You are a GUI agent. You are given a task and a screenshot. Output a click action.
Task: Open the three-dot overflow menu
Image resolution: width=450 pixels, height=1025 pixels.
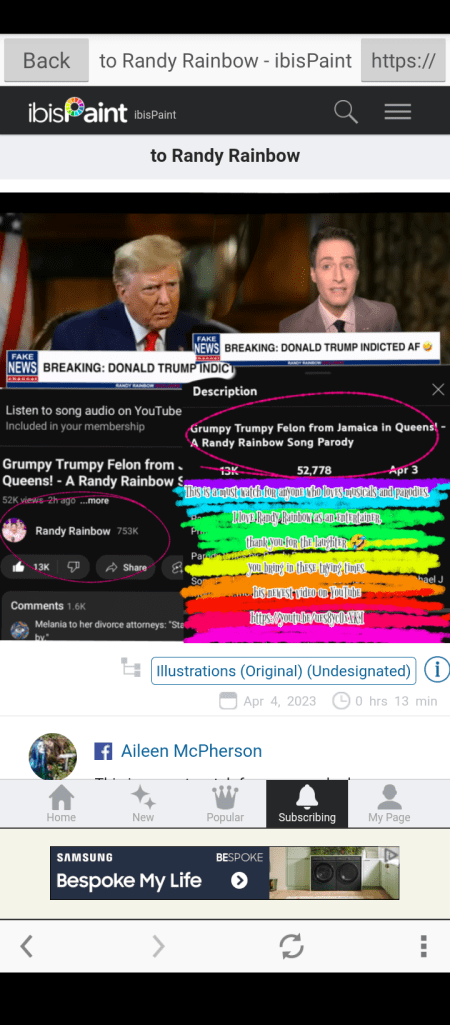tap(424, 946)
